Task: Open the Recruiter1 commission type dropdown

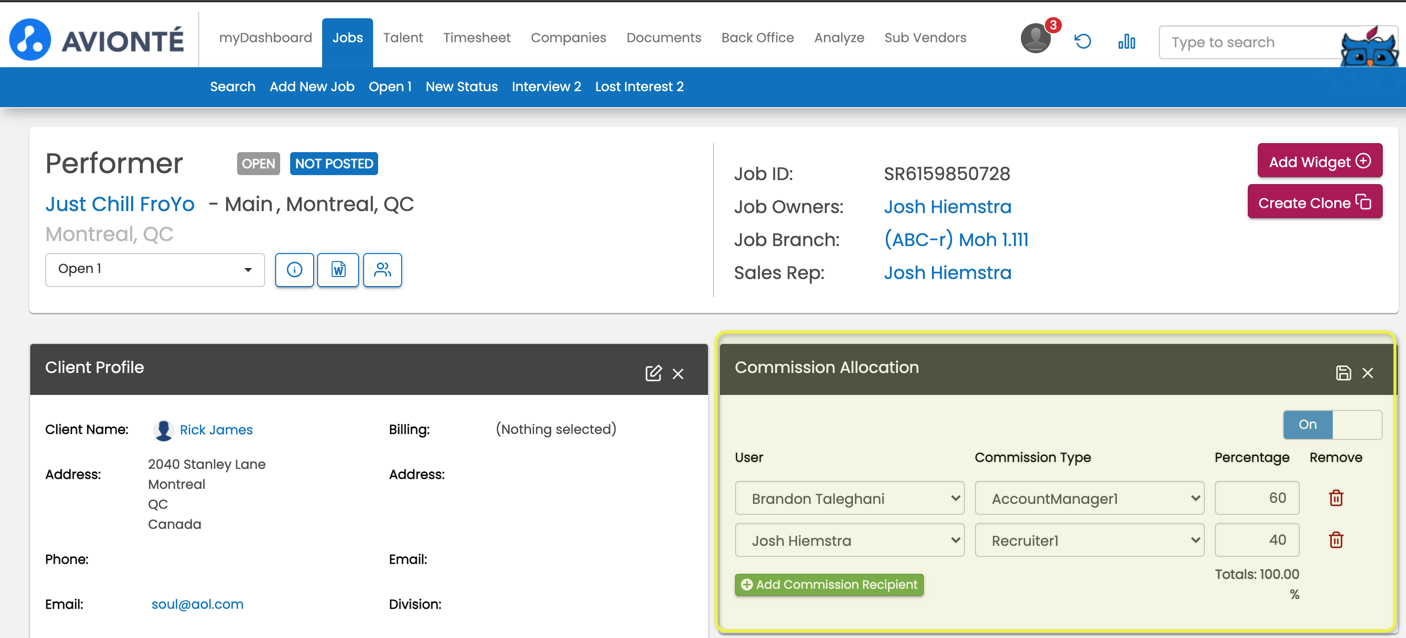Action: pos(1089,540)
